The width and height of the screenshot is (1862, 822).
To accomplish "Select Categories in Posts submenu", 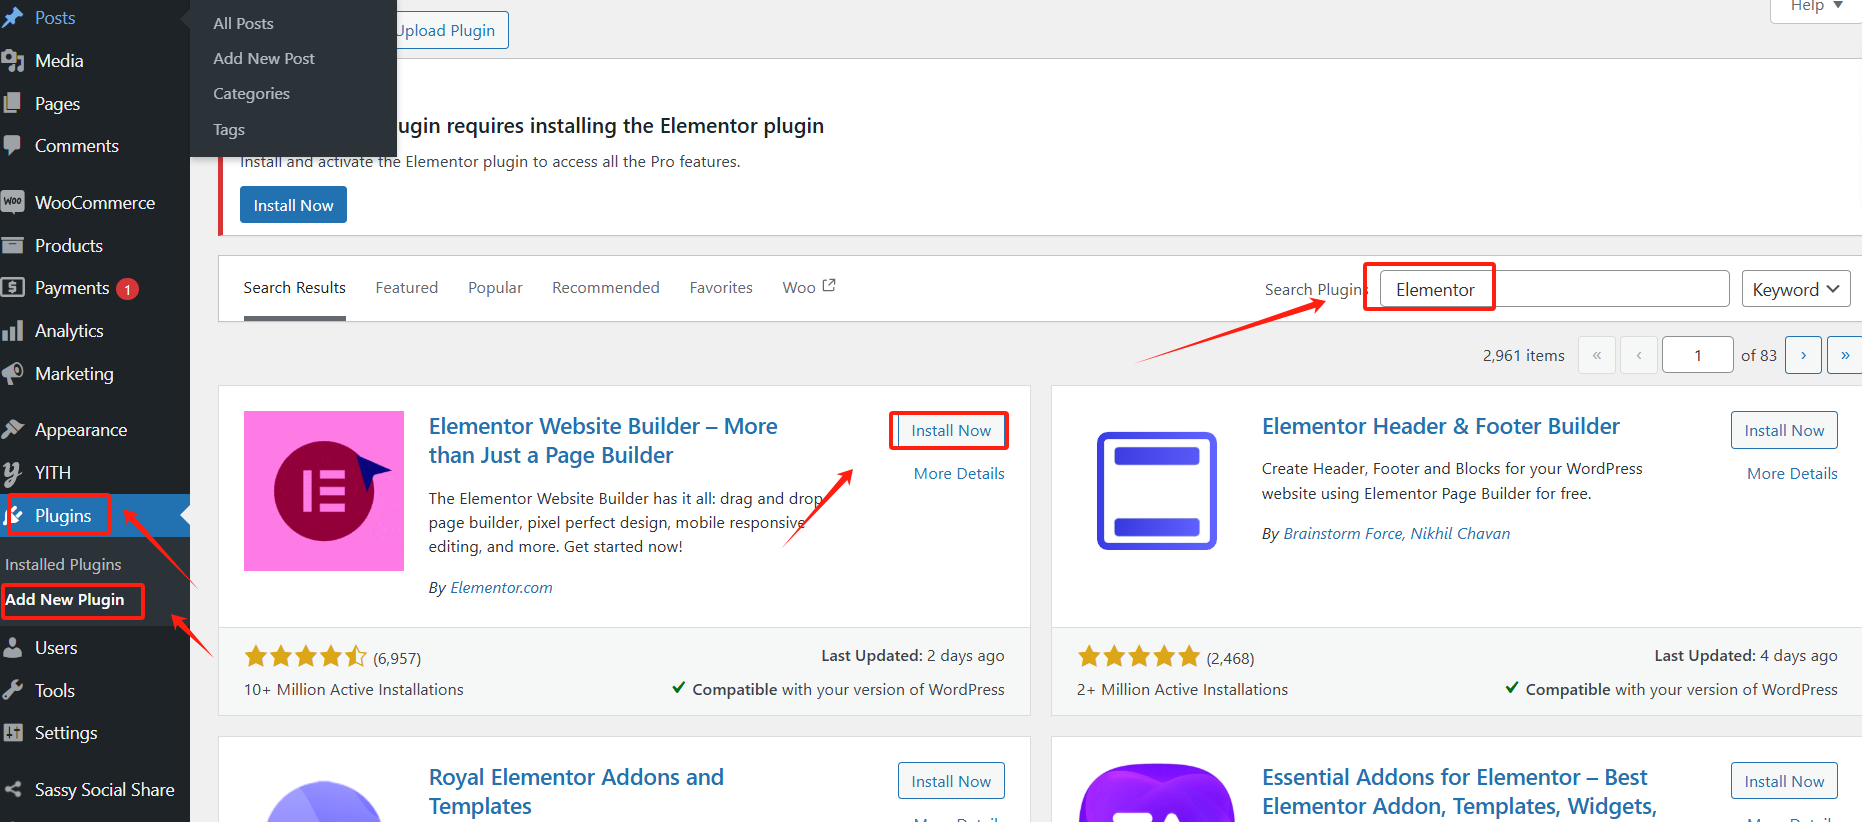I will pyautogui.click(x=251, y=94).
